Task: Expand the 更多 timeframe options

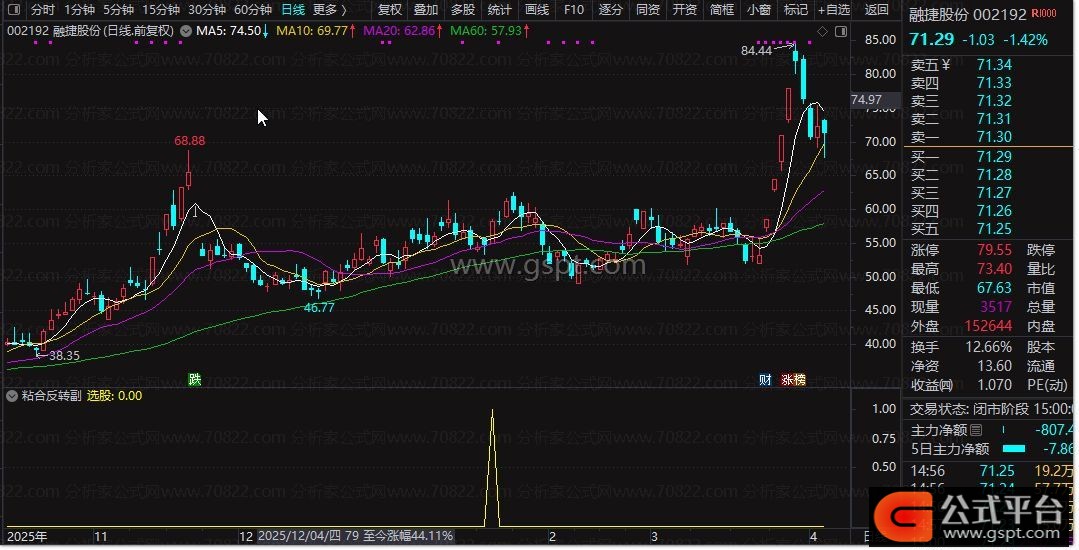Action: coord(329,10)
